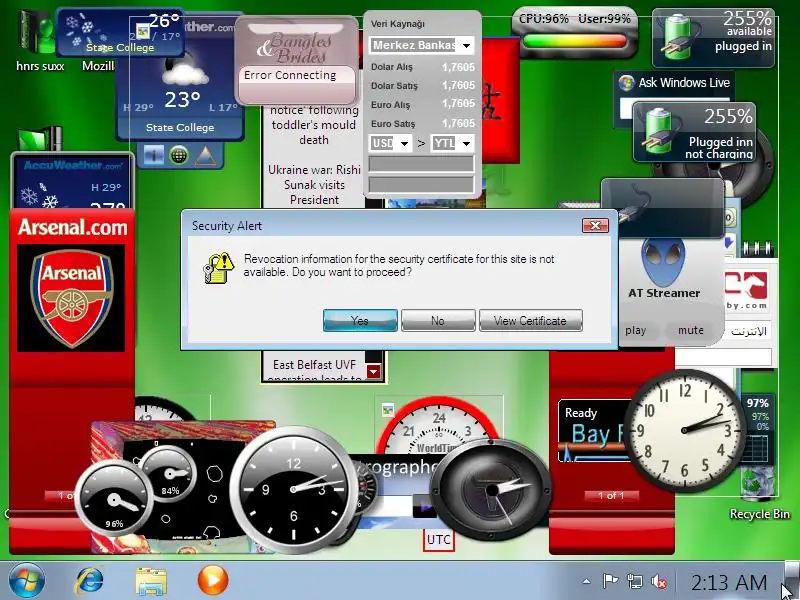Click the blue square icon under weather gadget
The image size is (800, 600).
pos(154,155)
